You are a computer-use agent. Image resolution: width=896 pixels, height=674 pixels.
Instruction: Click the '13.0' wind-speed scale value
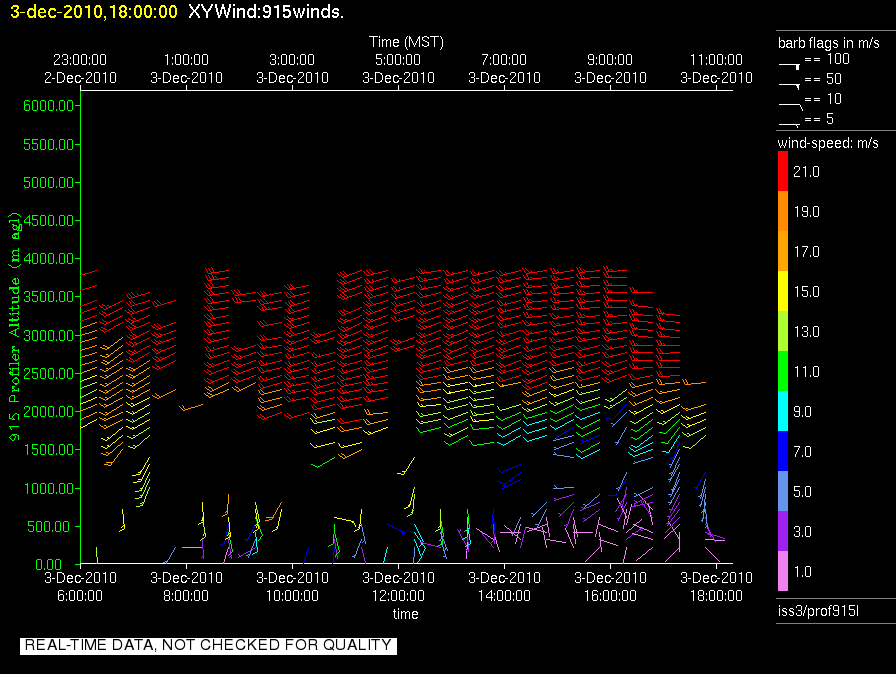point(806,332)
